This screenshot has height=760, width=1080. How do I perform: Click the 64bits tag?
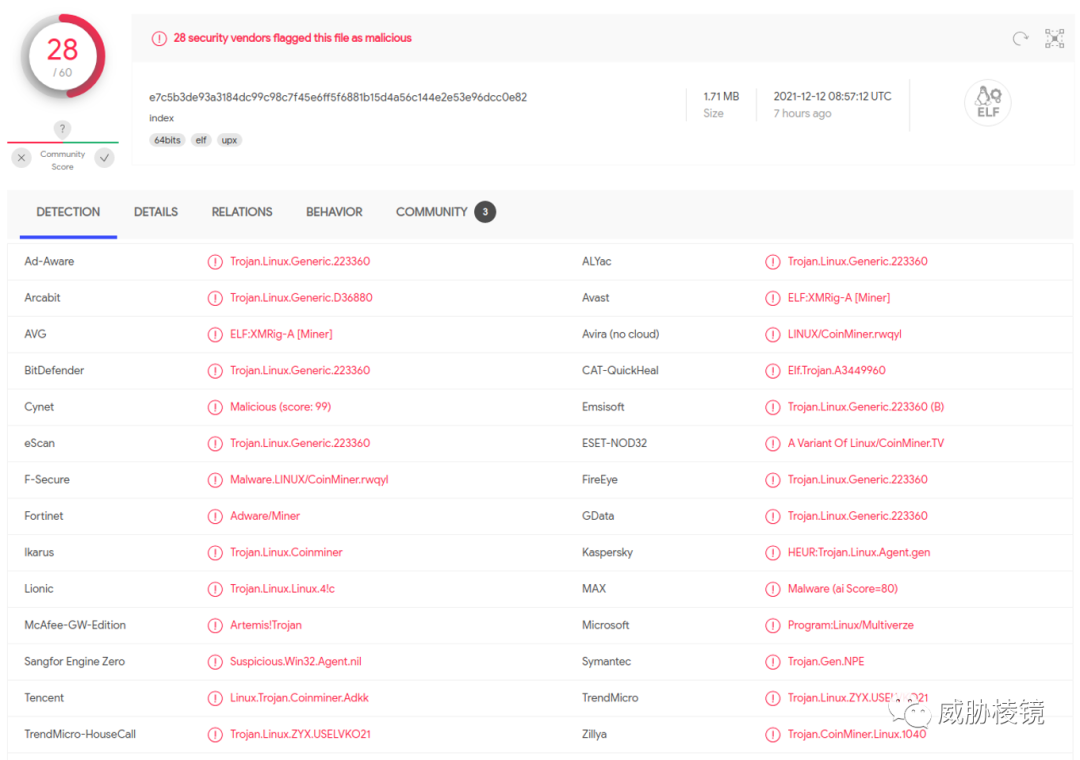point(167,140)
